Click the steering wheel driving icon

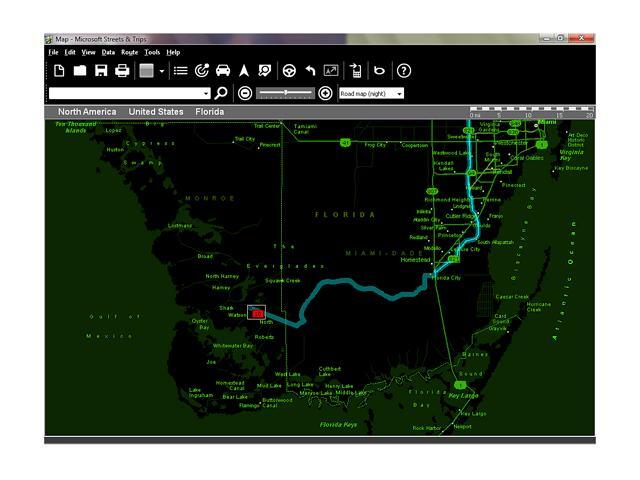(x=289, y=71)
